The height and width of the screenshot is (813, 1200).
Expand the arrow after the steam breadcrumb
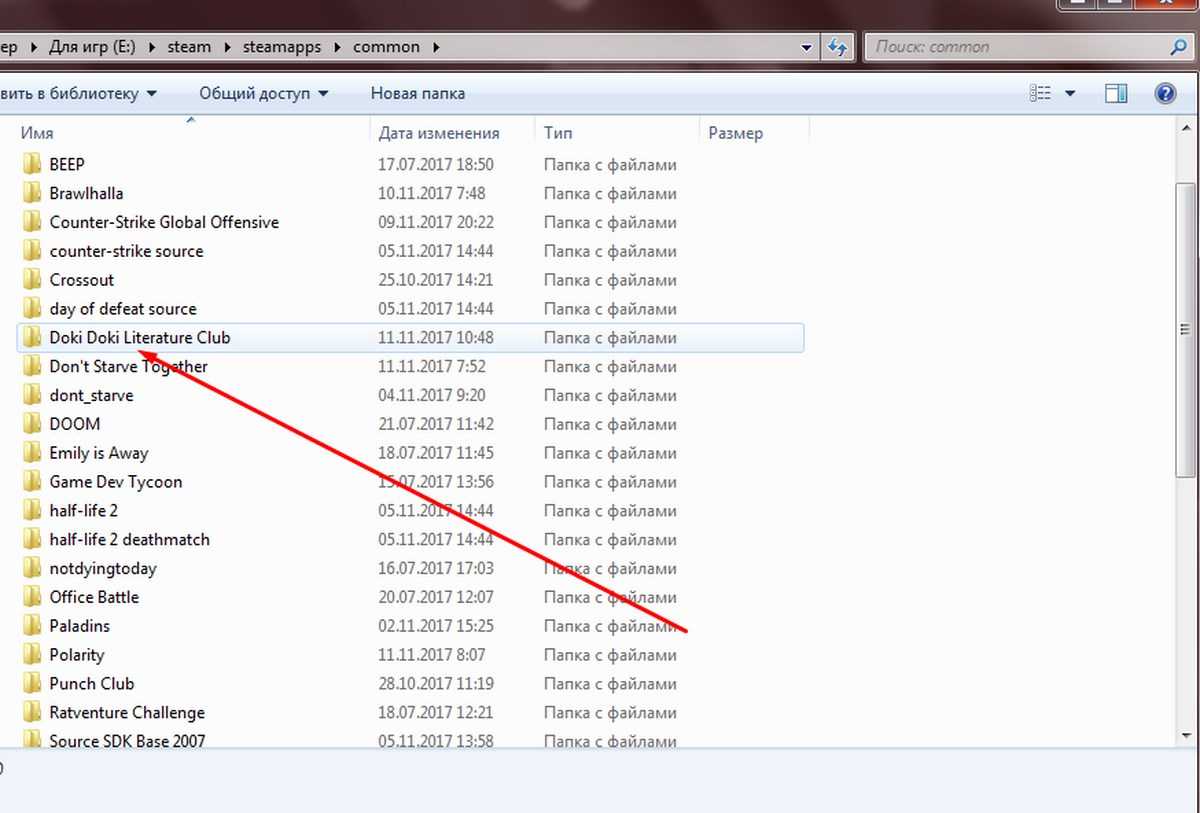pos(227,47)
